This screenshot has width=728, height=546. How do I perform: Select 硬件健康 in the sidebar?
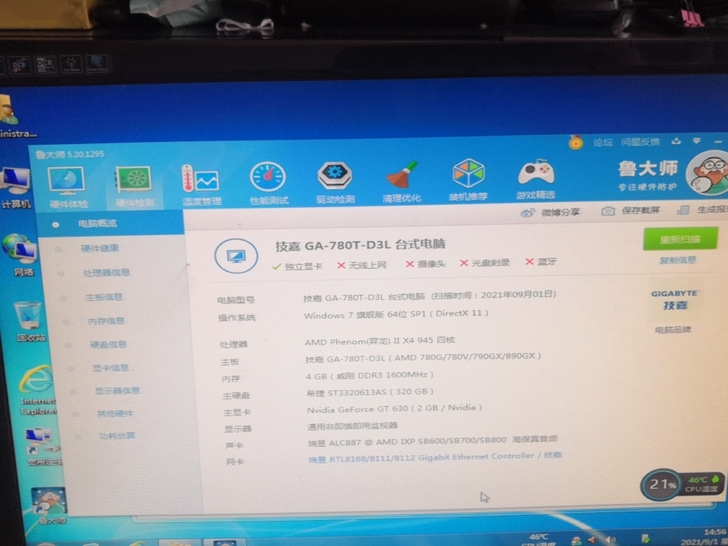pos(100,248)
